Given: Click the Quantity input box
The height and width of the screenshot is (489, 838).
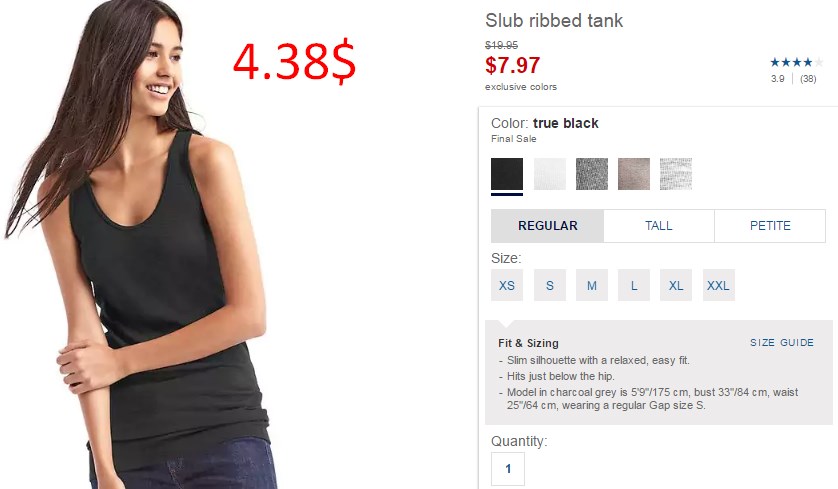Looking at the screenshot, I should click(508, 469).
